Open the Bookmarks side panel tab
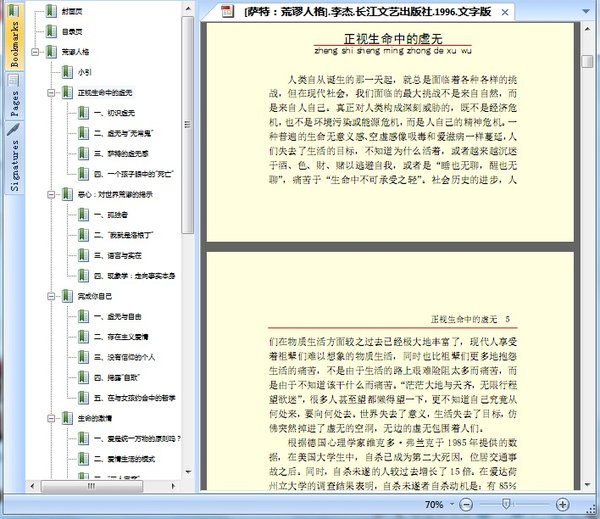The image size is (600, 519). (14, 42)
